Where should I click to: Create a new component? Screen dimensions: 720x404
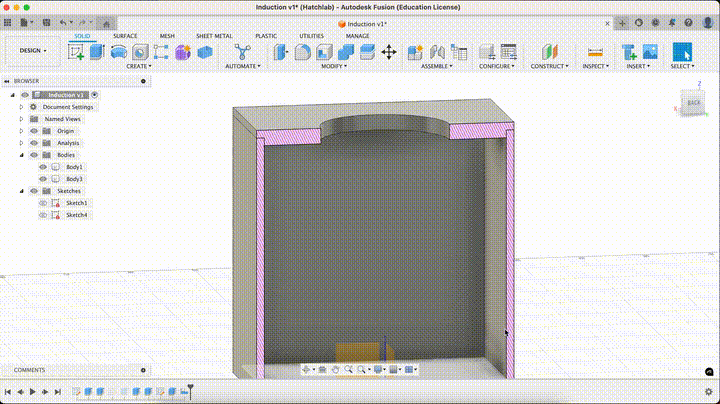[415, 52]
